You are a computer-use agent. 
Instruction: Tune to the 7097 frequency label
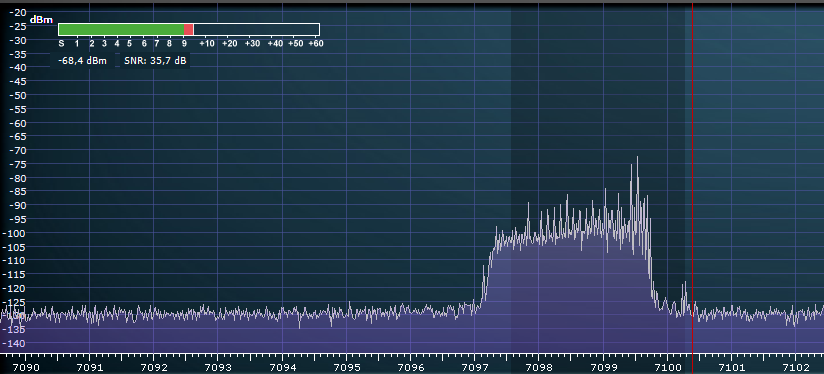475,367
